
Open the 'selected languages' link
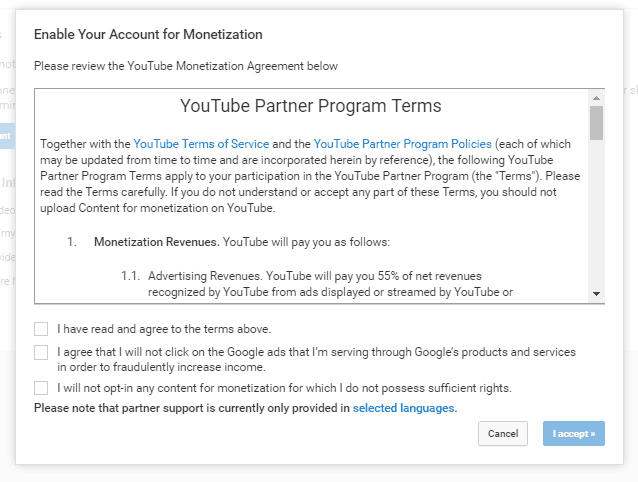coord(403,408)
